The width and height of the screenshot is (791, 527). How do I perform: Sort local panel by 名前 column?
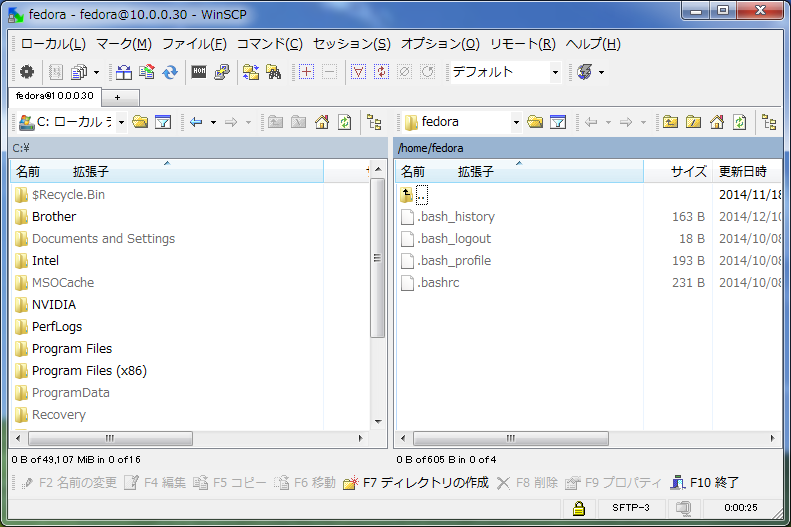[166, 171]
